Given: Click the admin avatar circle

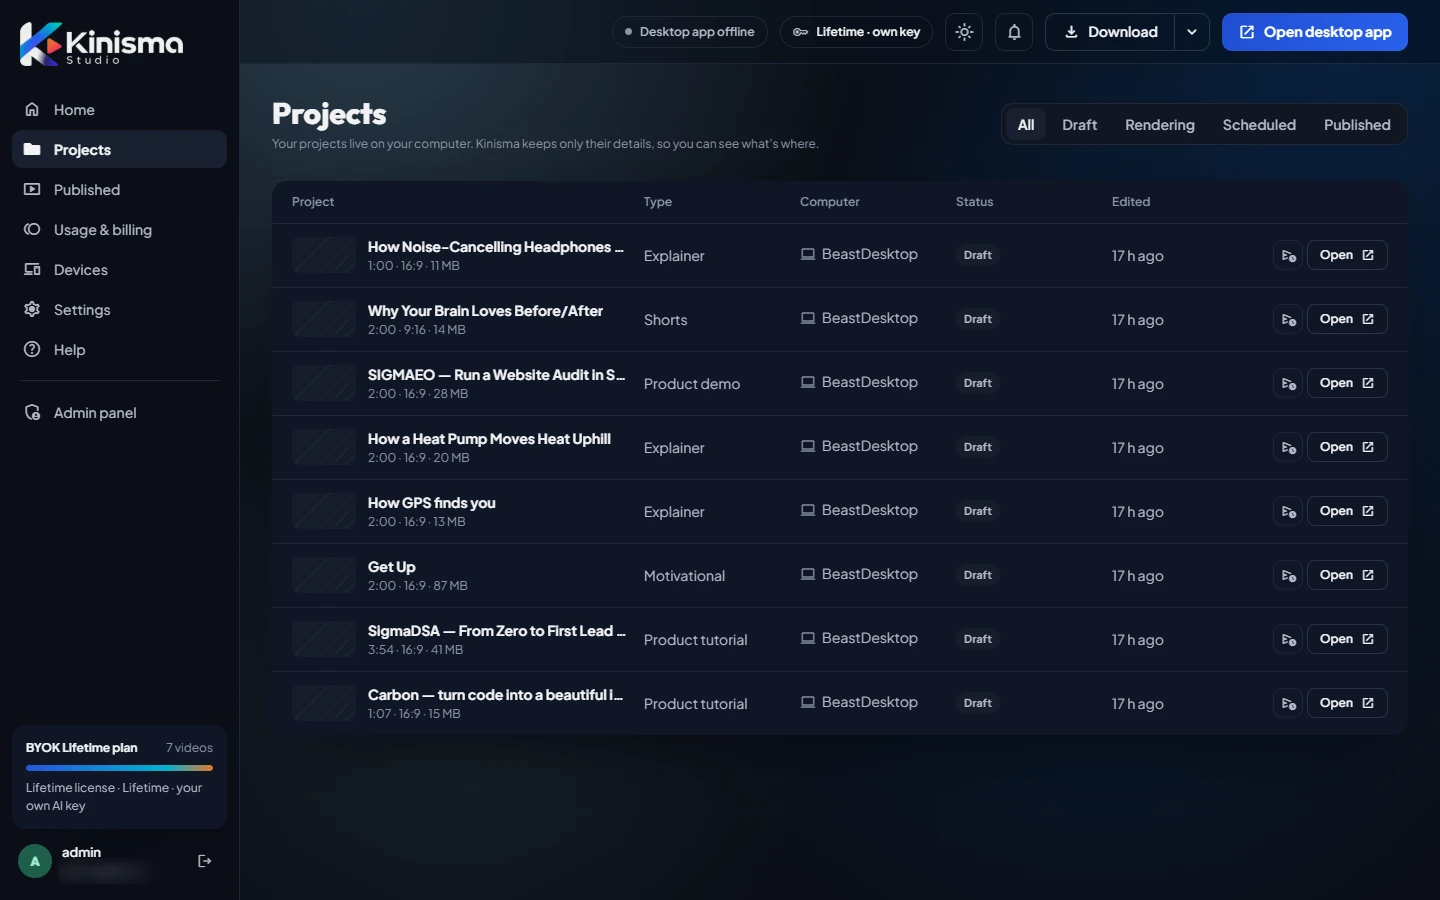Looking at the screenshot, I should click(35, 861).
